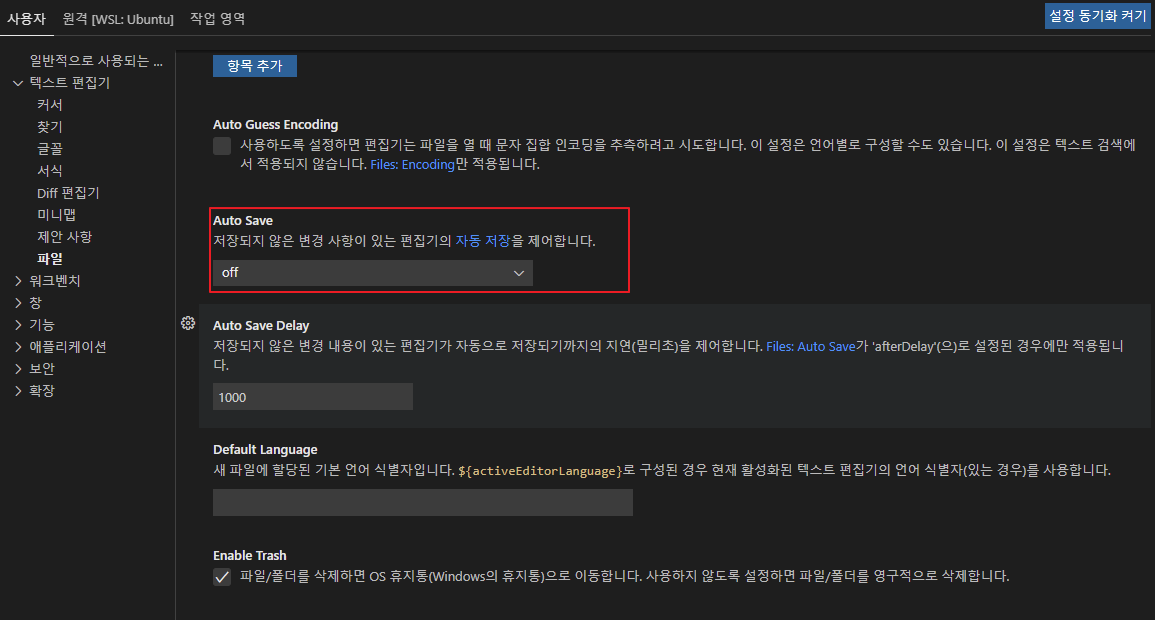The width and height of the screenshot is (1155, 620).
Task: Switch to the 원격 [WSL: Ubuntu] tab
Action: pos(118,18)
